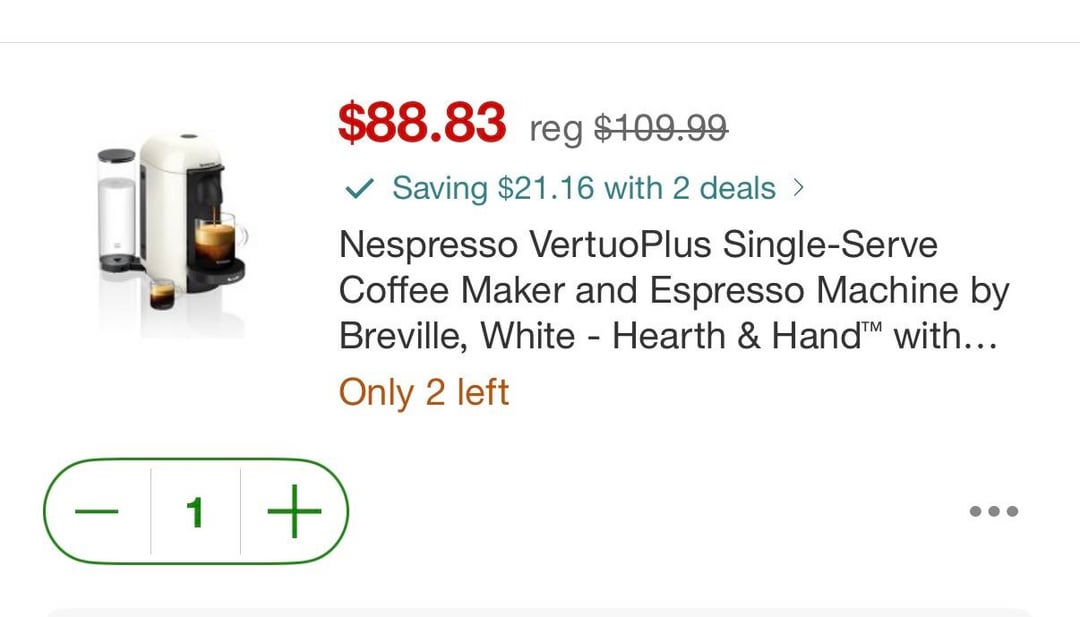Decrease quantity with the minus icon
The image size is (1080, 617).
97,512
